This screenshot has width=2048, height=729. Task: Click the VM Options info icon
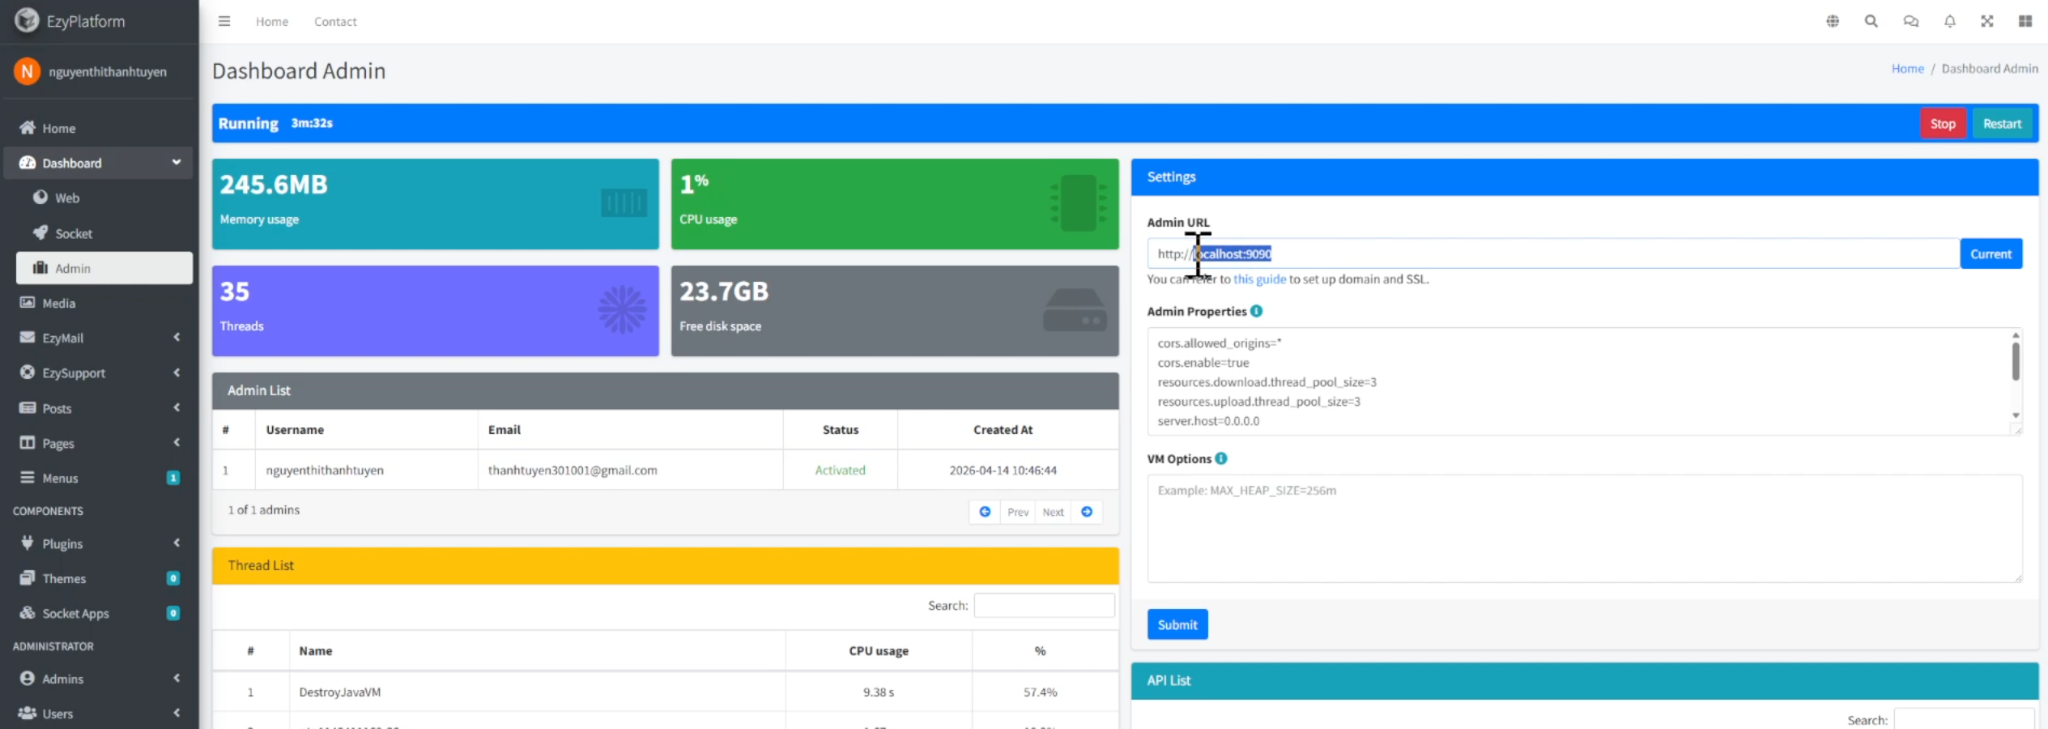point(1221,458)
